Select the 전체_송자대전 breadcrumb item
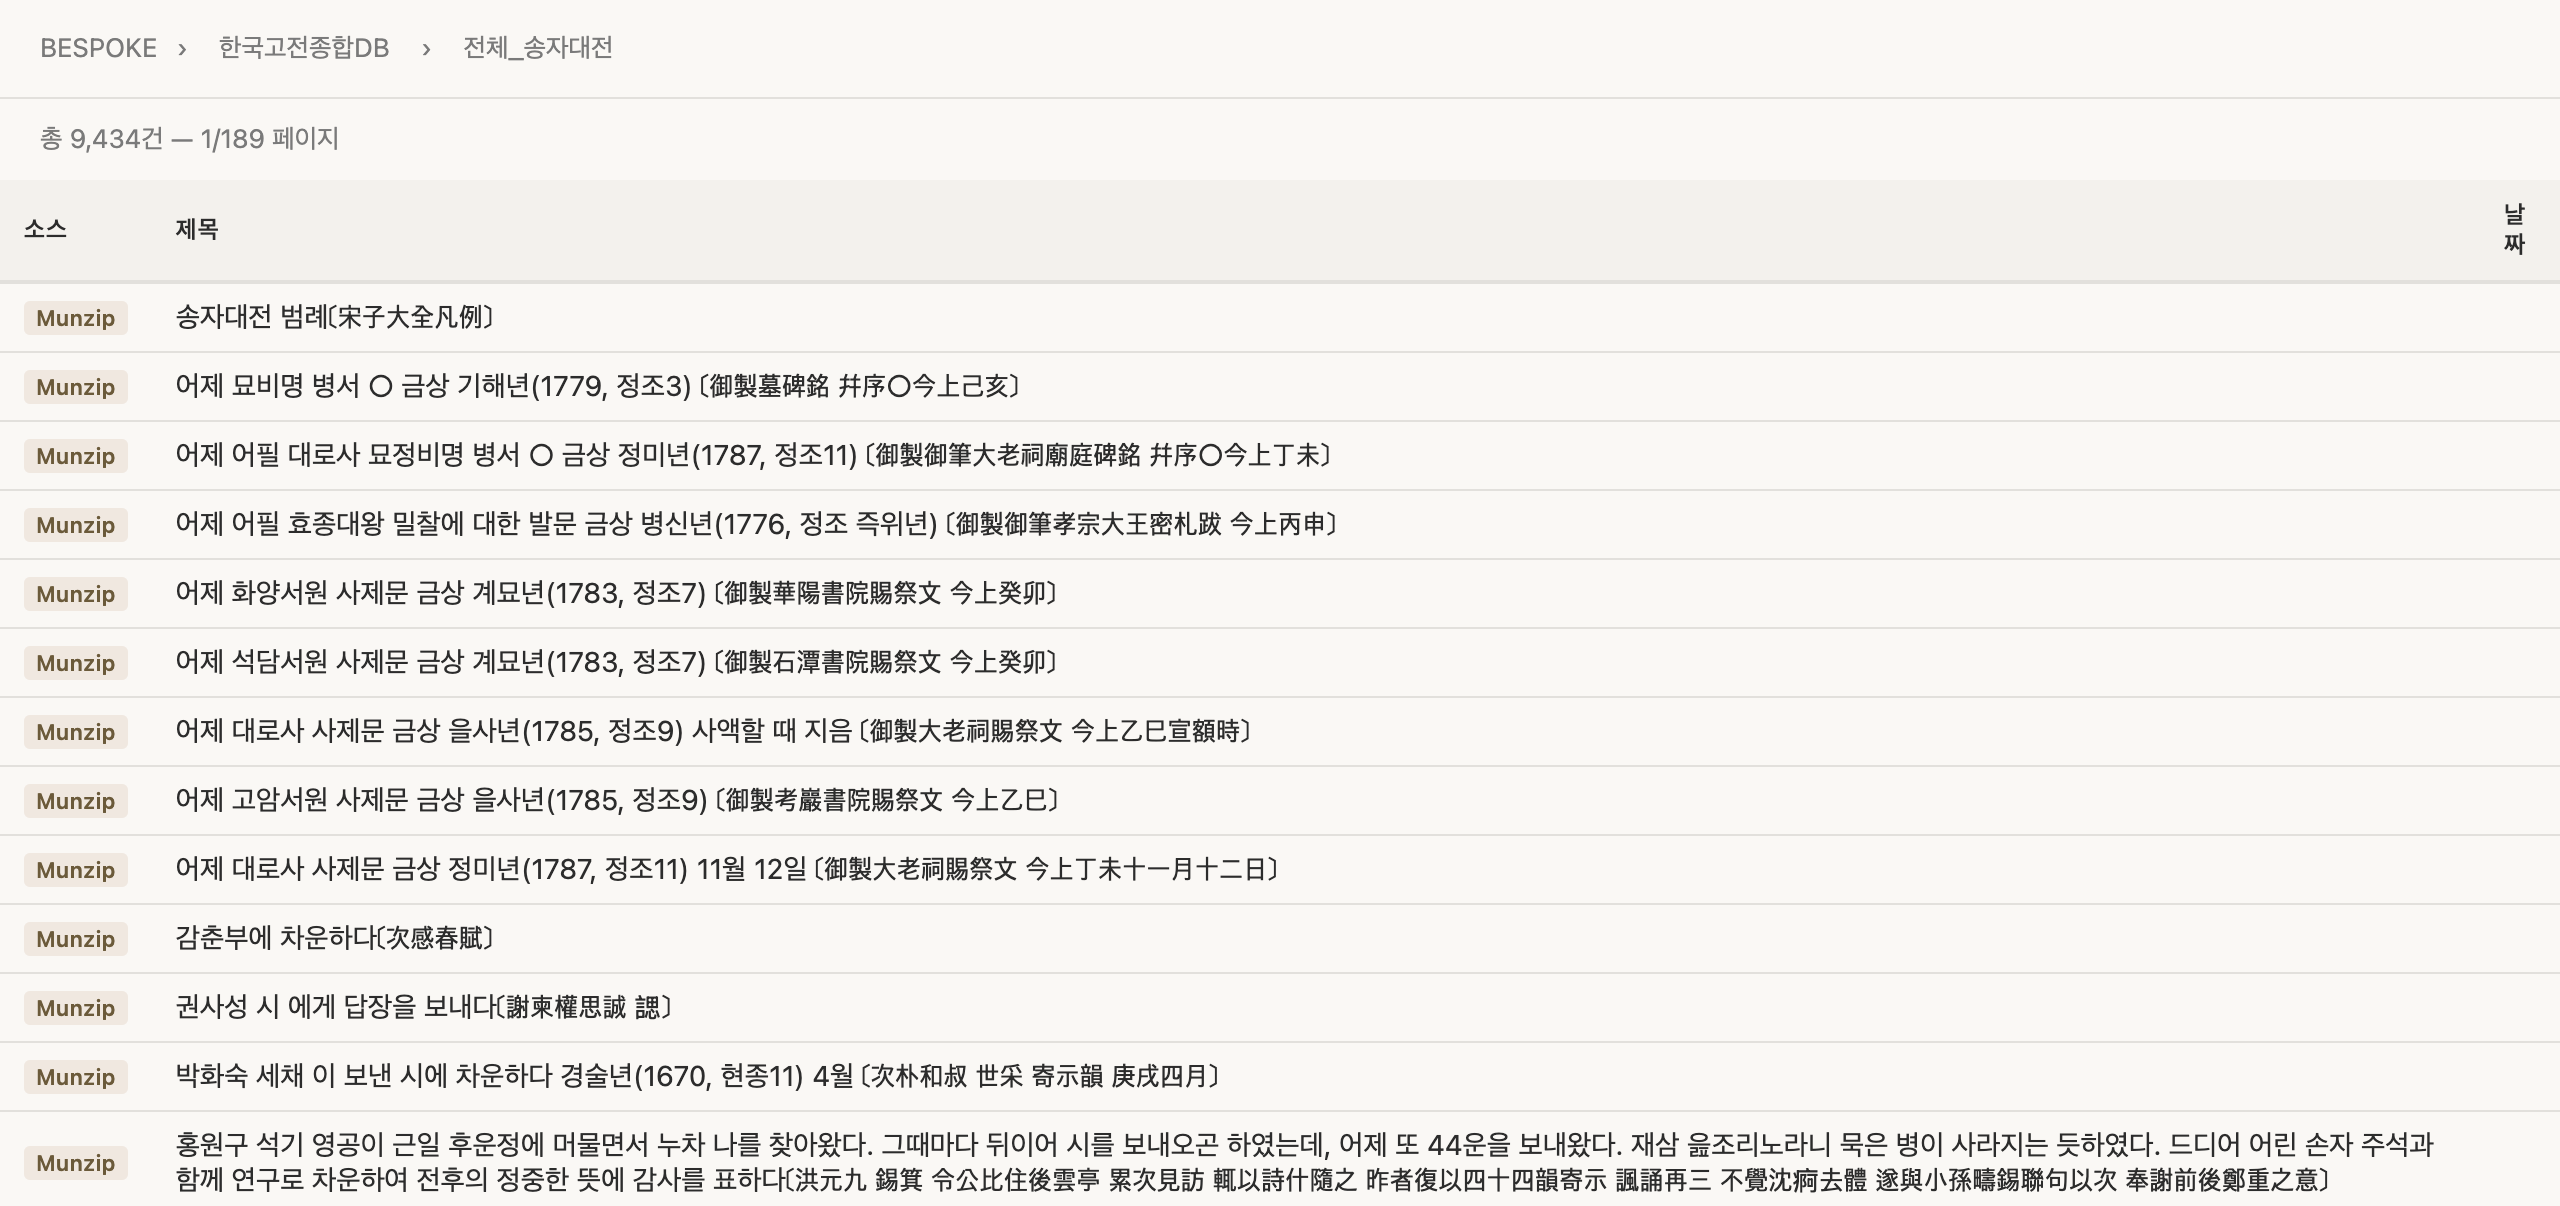Screen dimensions: 2560x1206 point(537,47)
